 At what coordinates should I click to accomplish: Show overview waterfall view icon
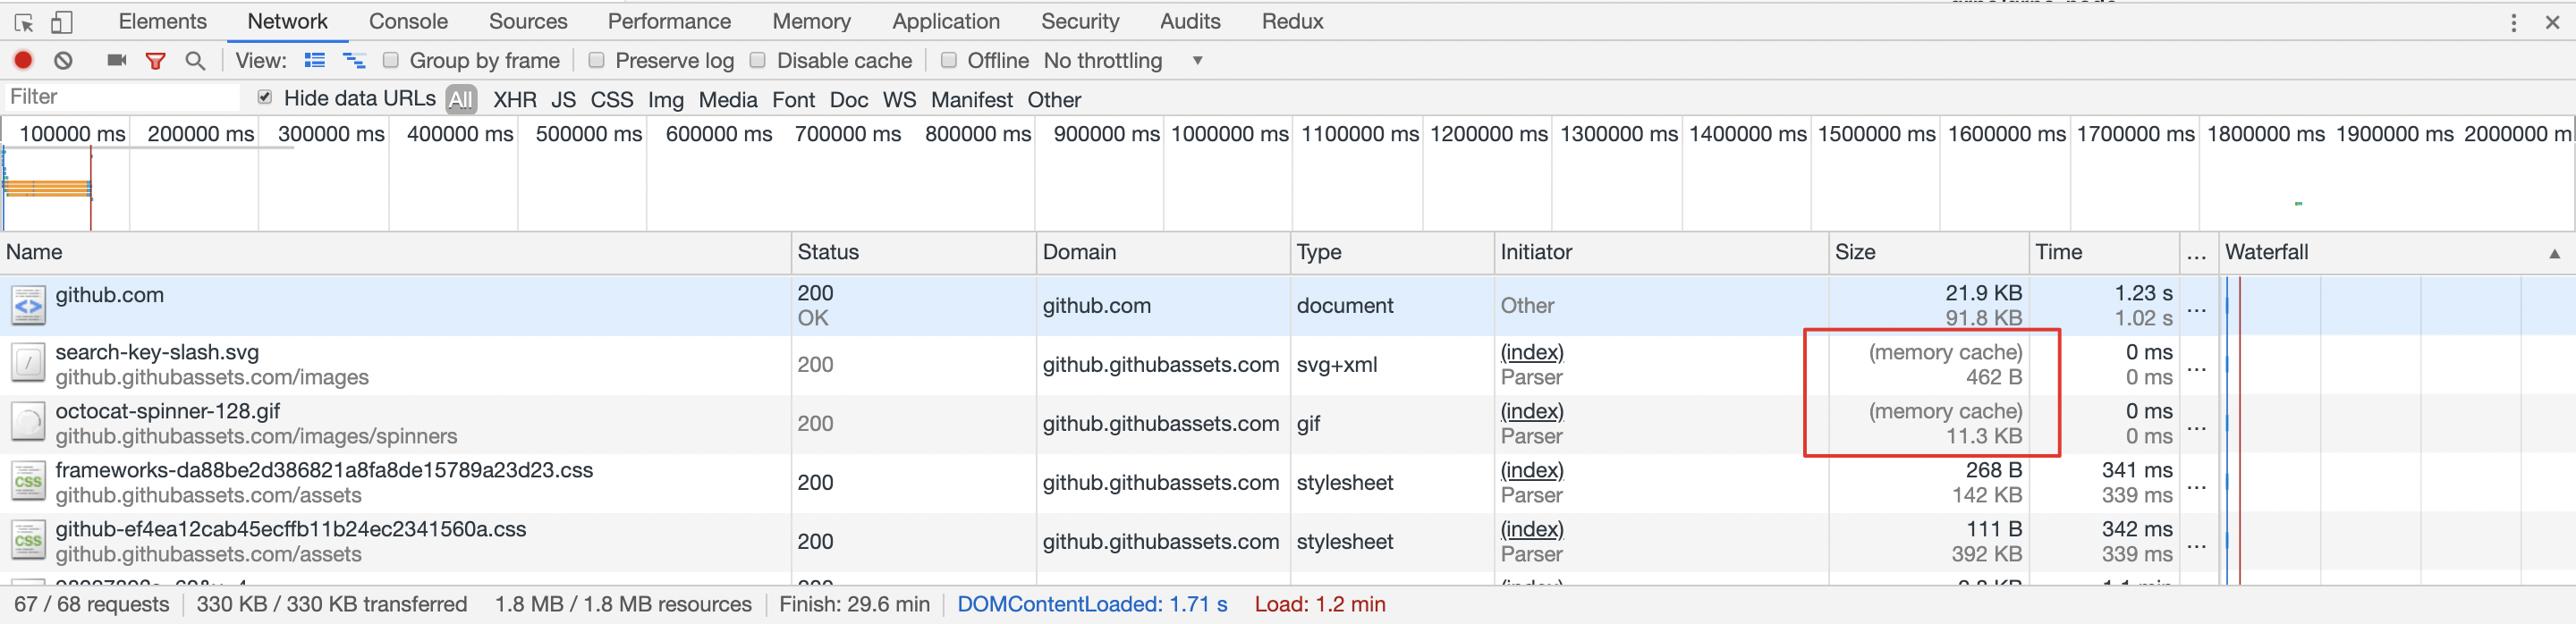click(x=354, y=61)
